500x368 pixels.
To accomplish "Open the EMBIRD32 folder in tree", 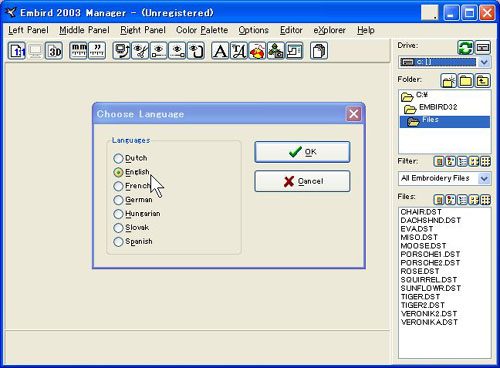I will pos(438,107).
